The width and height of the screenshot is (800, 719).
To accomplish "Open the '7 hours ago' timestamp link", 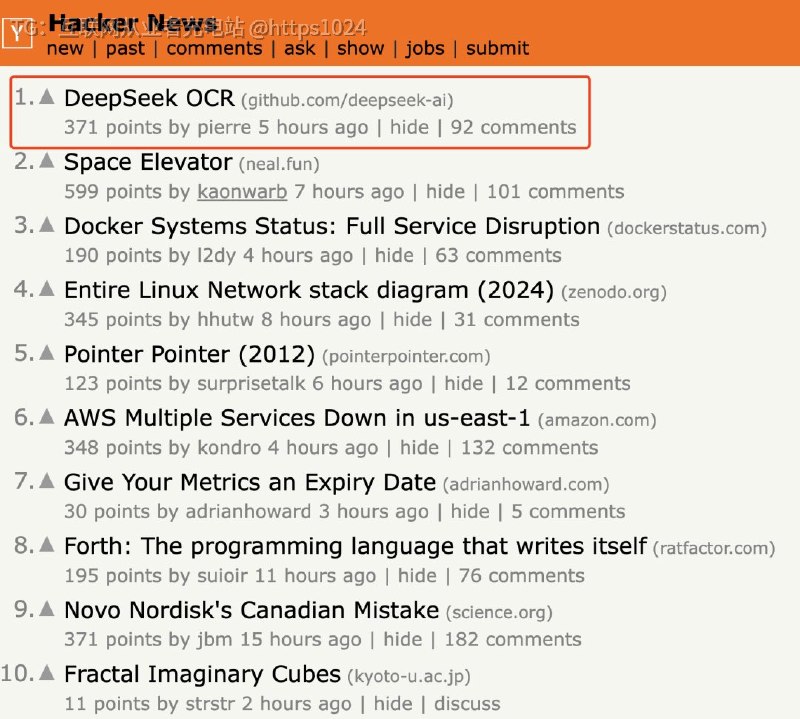I will pos(349,192).
